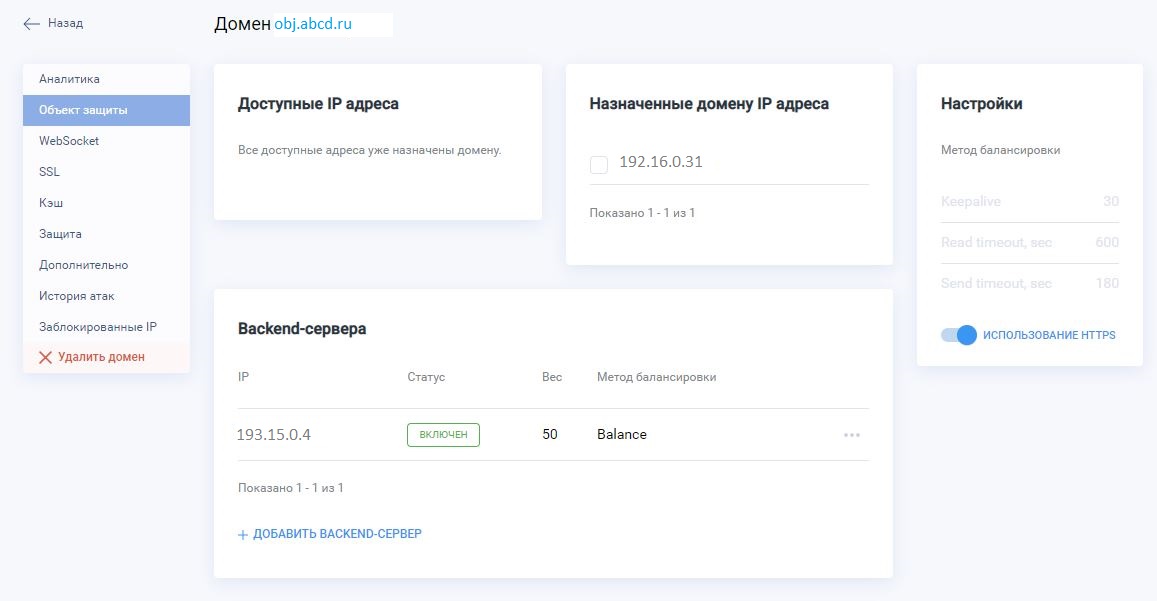Screen dimensions: 1157x601
Task: Click the back arrow icon
Action: pos(31,23)
